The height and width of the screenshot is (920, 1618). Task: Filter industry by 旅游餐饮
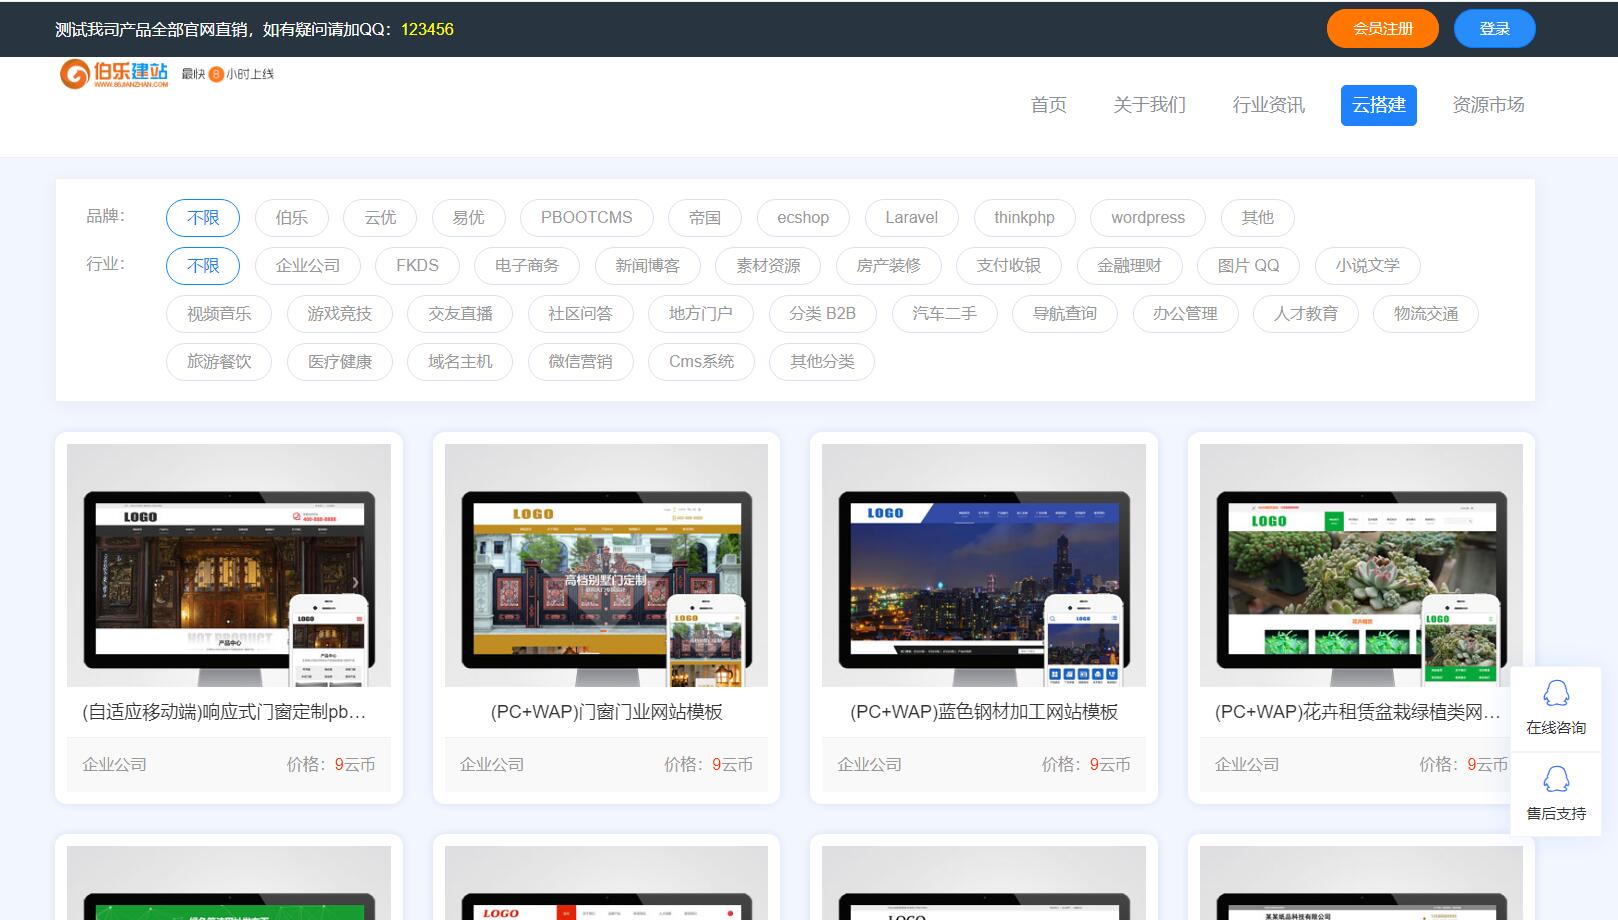click(x=219, y=361)
